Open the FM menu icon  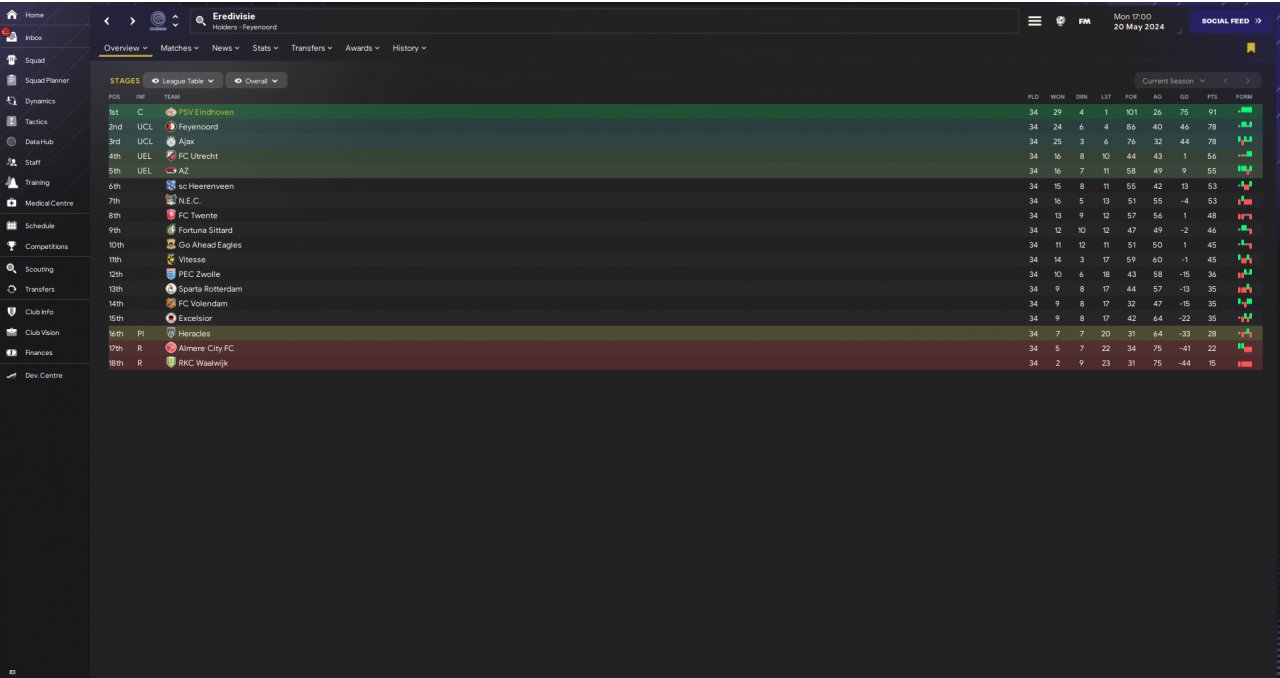tap(1084, 21)
